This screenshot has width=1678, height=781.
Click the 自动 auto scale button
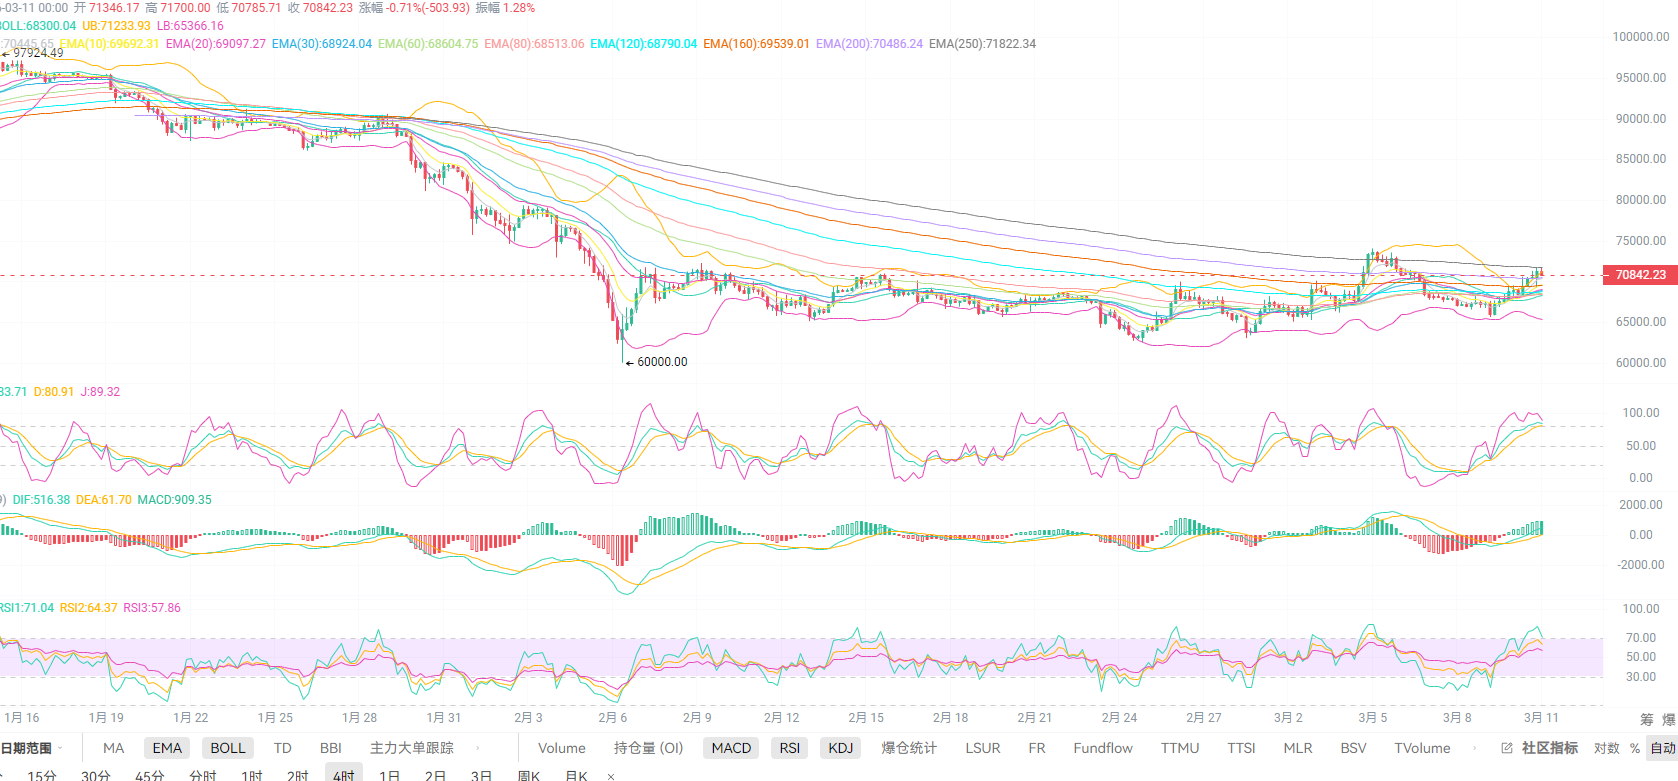pyautogui.click(x=1662, y=748)
